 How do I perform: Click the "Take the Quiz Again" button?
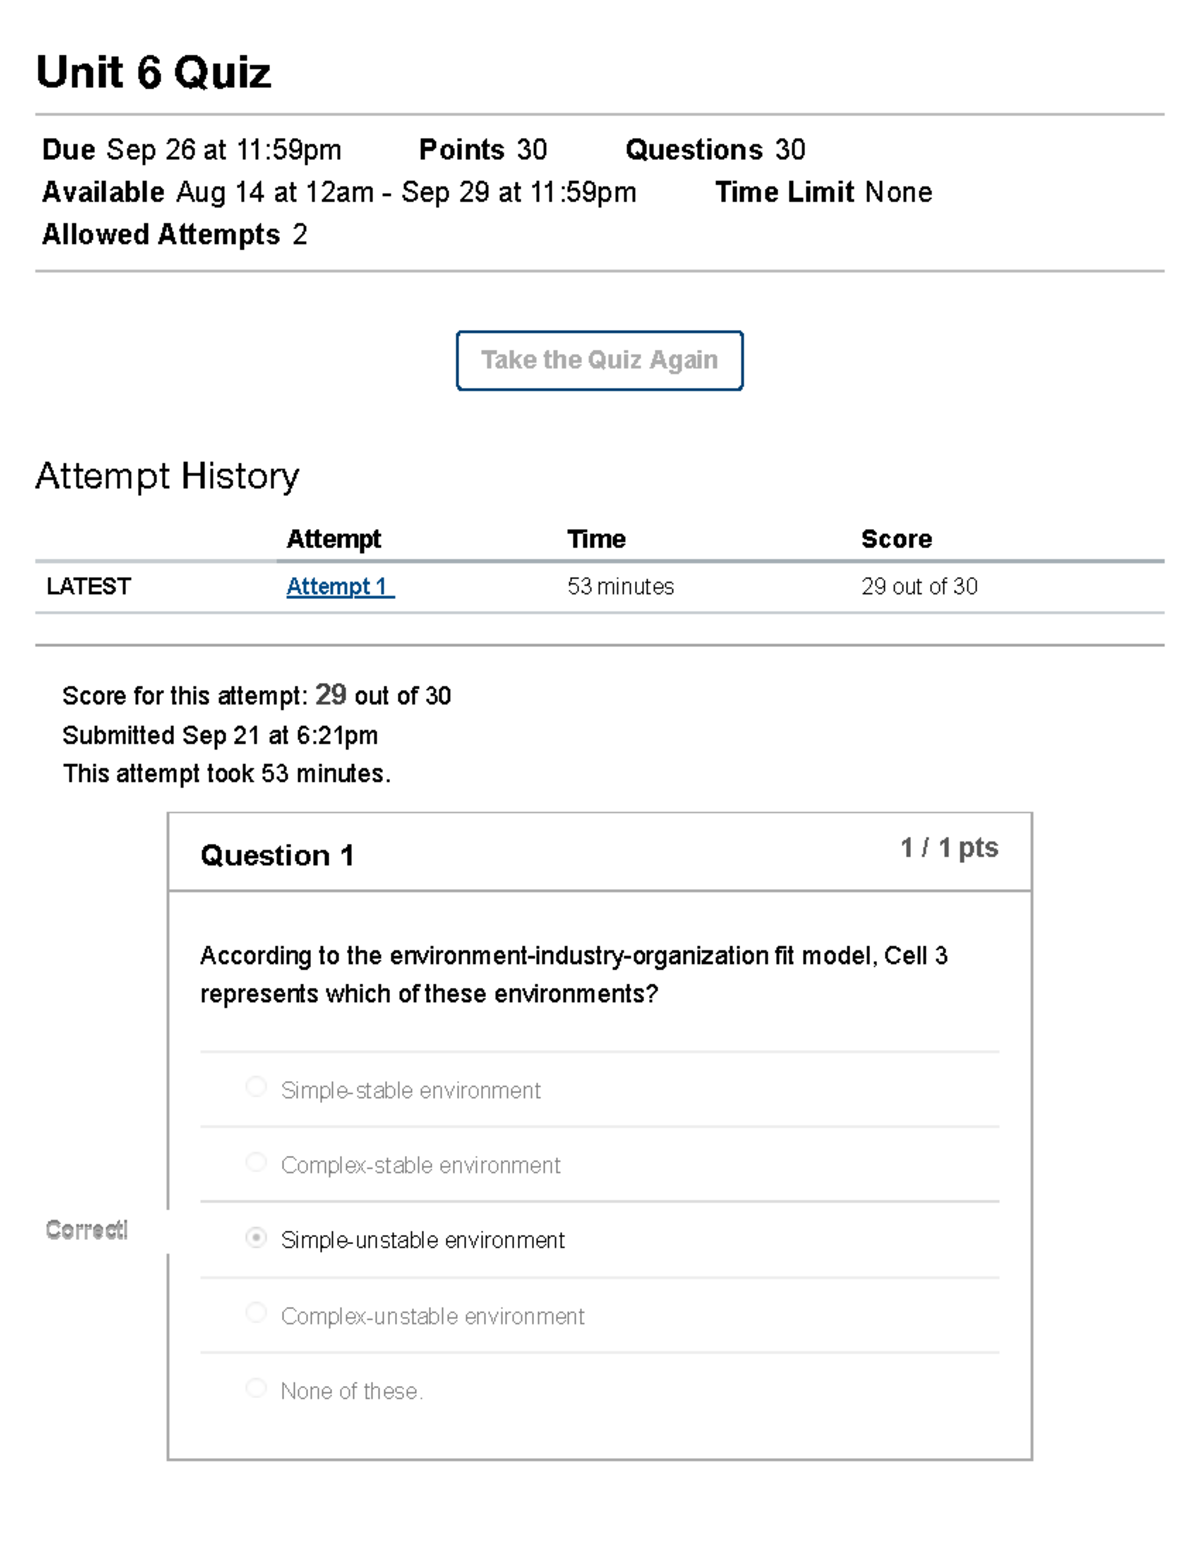click(599, 360)
